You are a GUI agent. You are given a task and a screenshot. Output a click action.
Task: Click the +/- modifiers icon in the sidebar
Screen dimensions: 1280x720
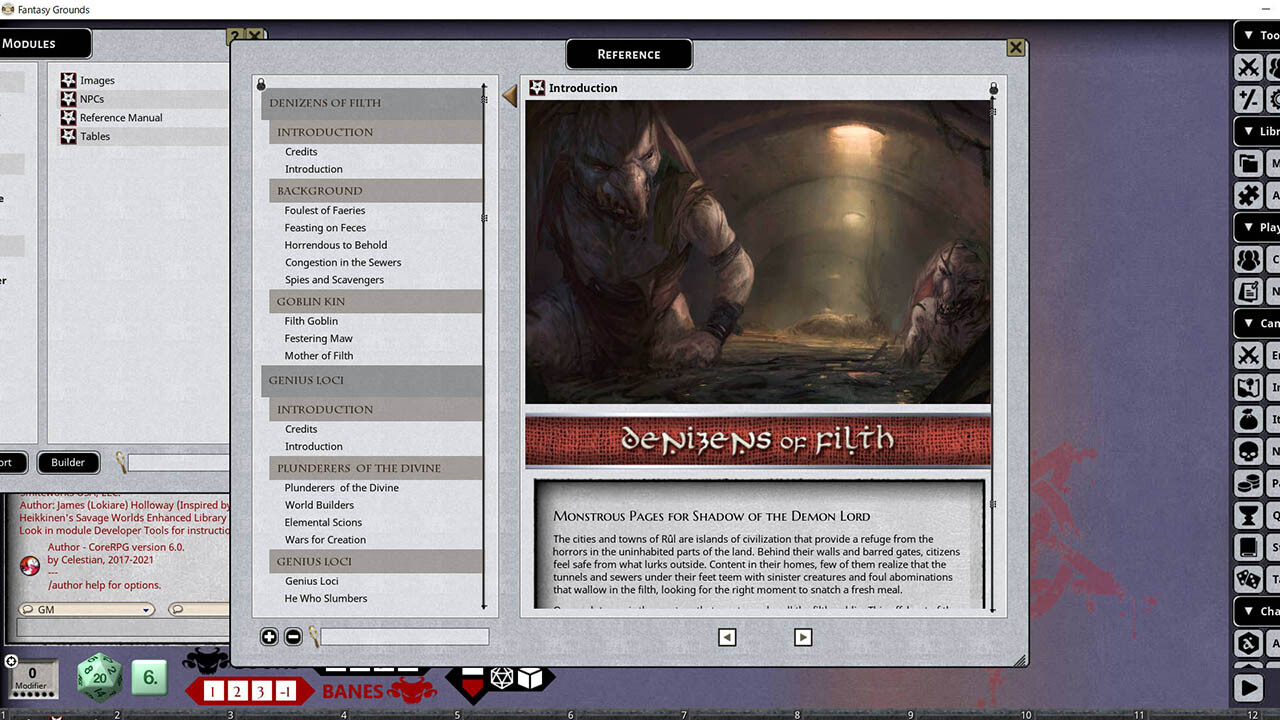coord(1247,99)
